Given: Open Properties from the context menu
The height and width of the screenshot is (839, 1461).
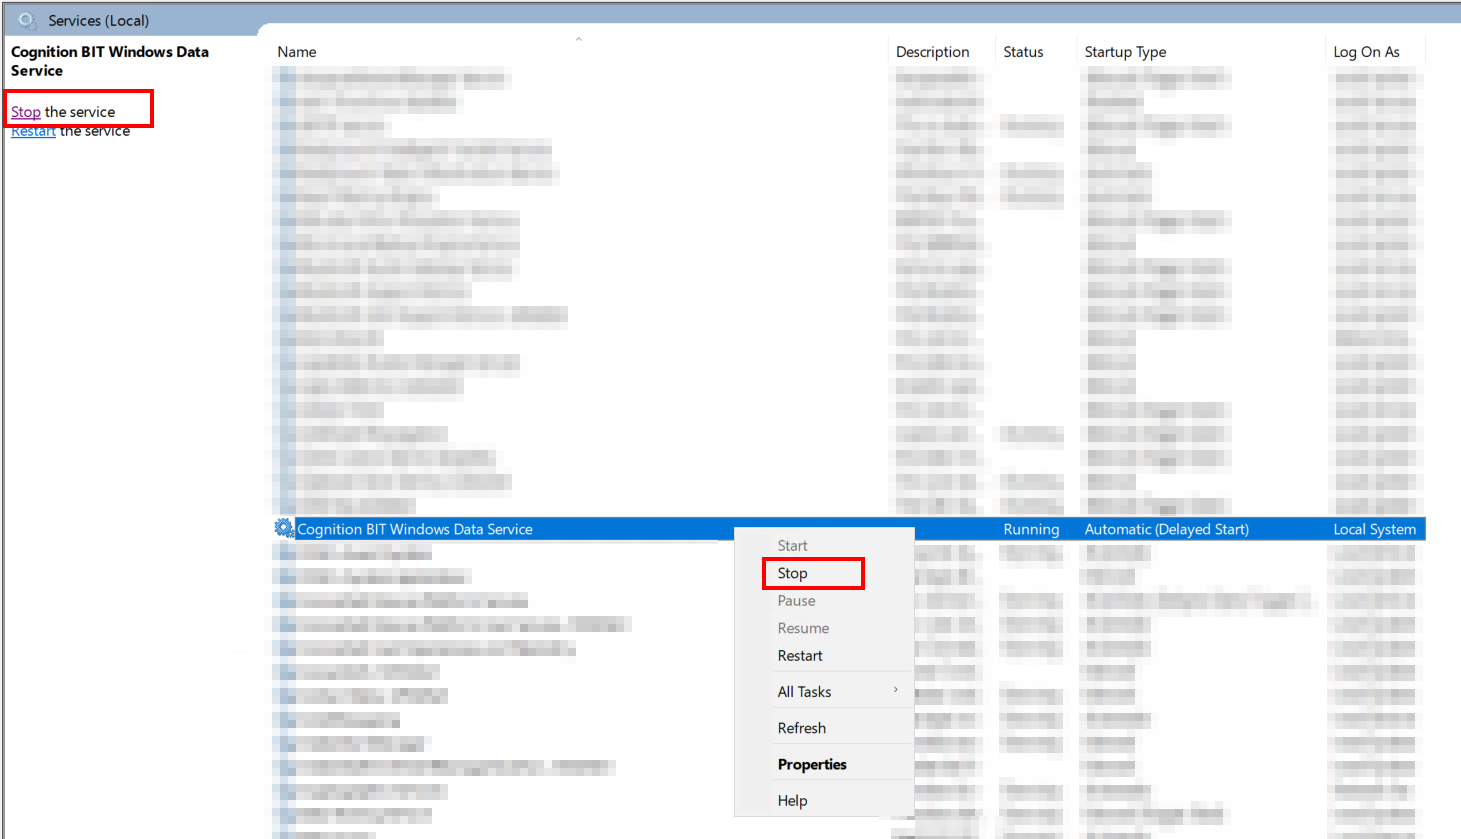Looking at the screenshot, I should coord(812,764).
